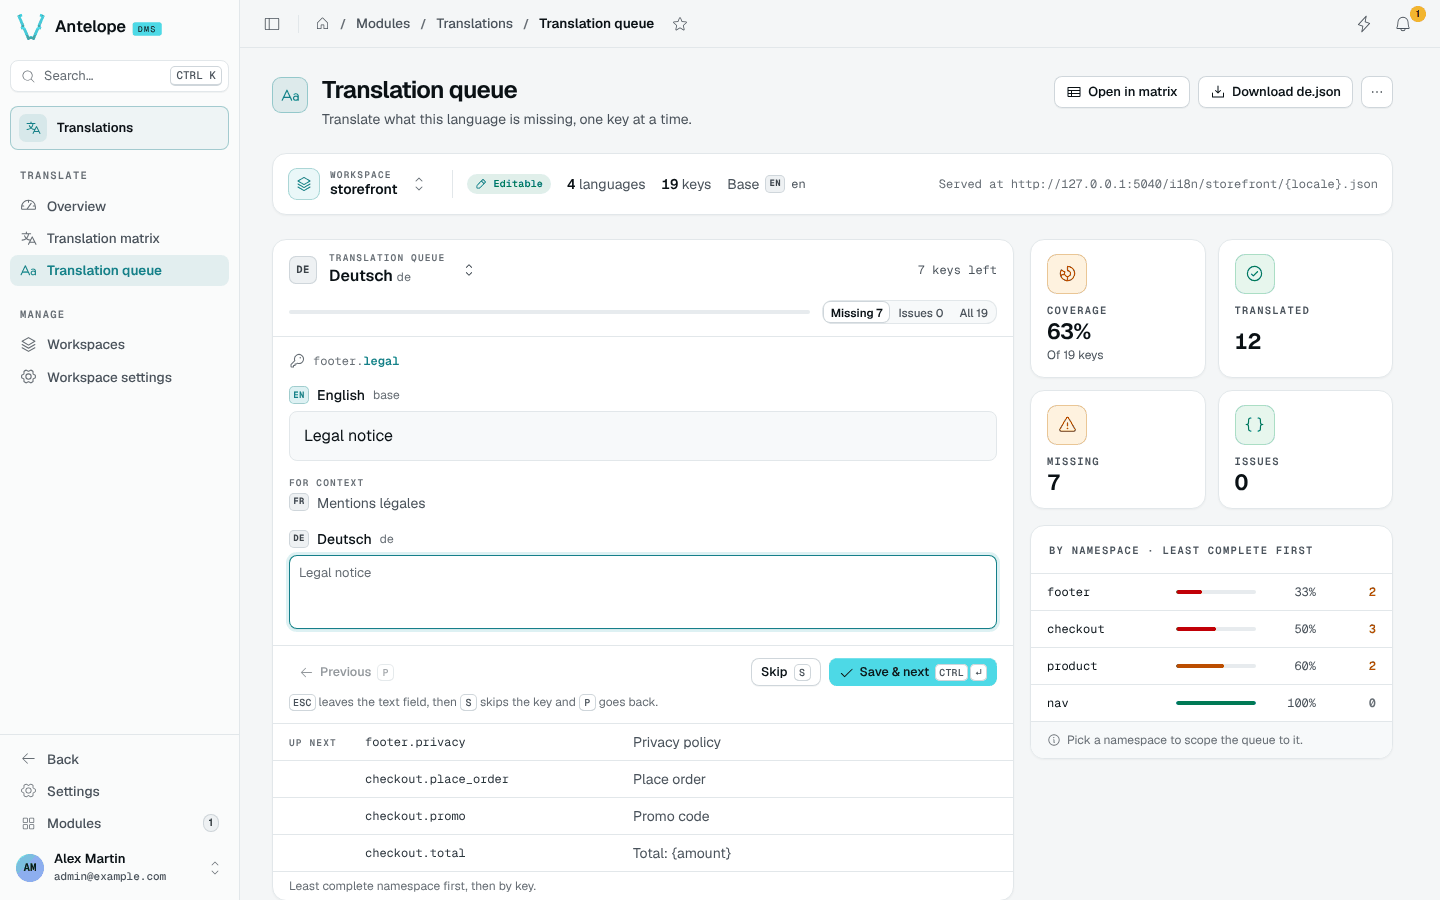Go to home via breadcrumb icon
This screenshot has height=900, width=1440.
pos(322,24)
